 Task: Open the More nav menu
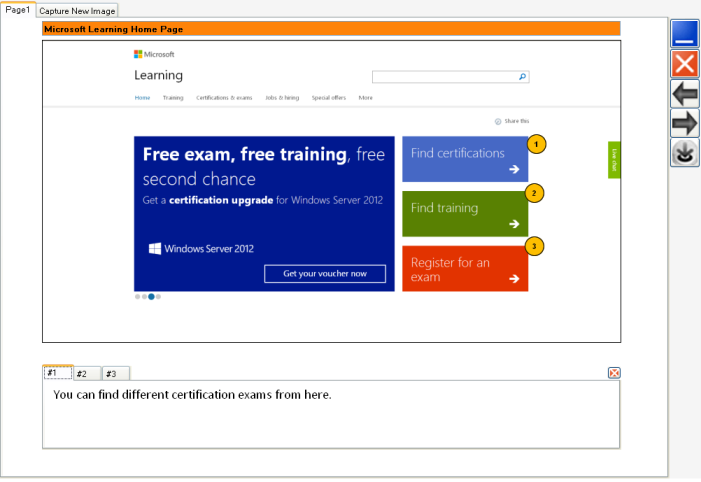[365, 97]
